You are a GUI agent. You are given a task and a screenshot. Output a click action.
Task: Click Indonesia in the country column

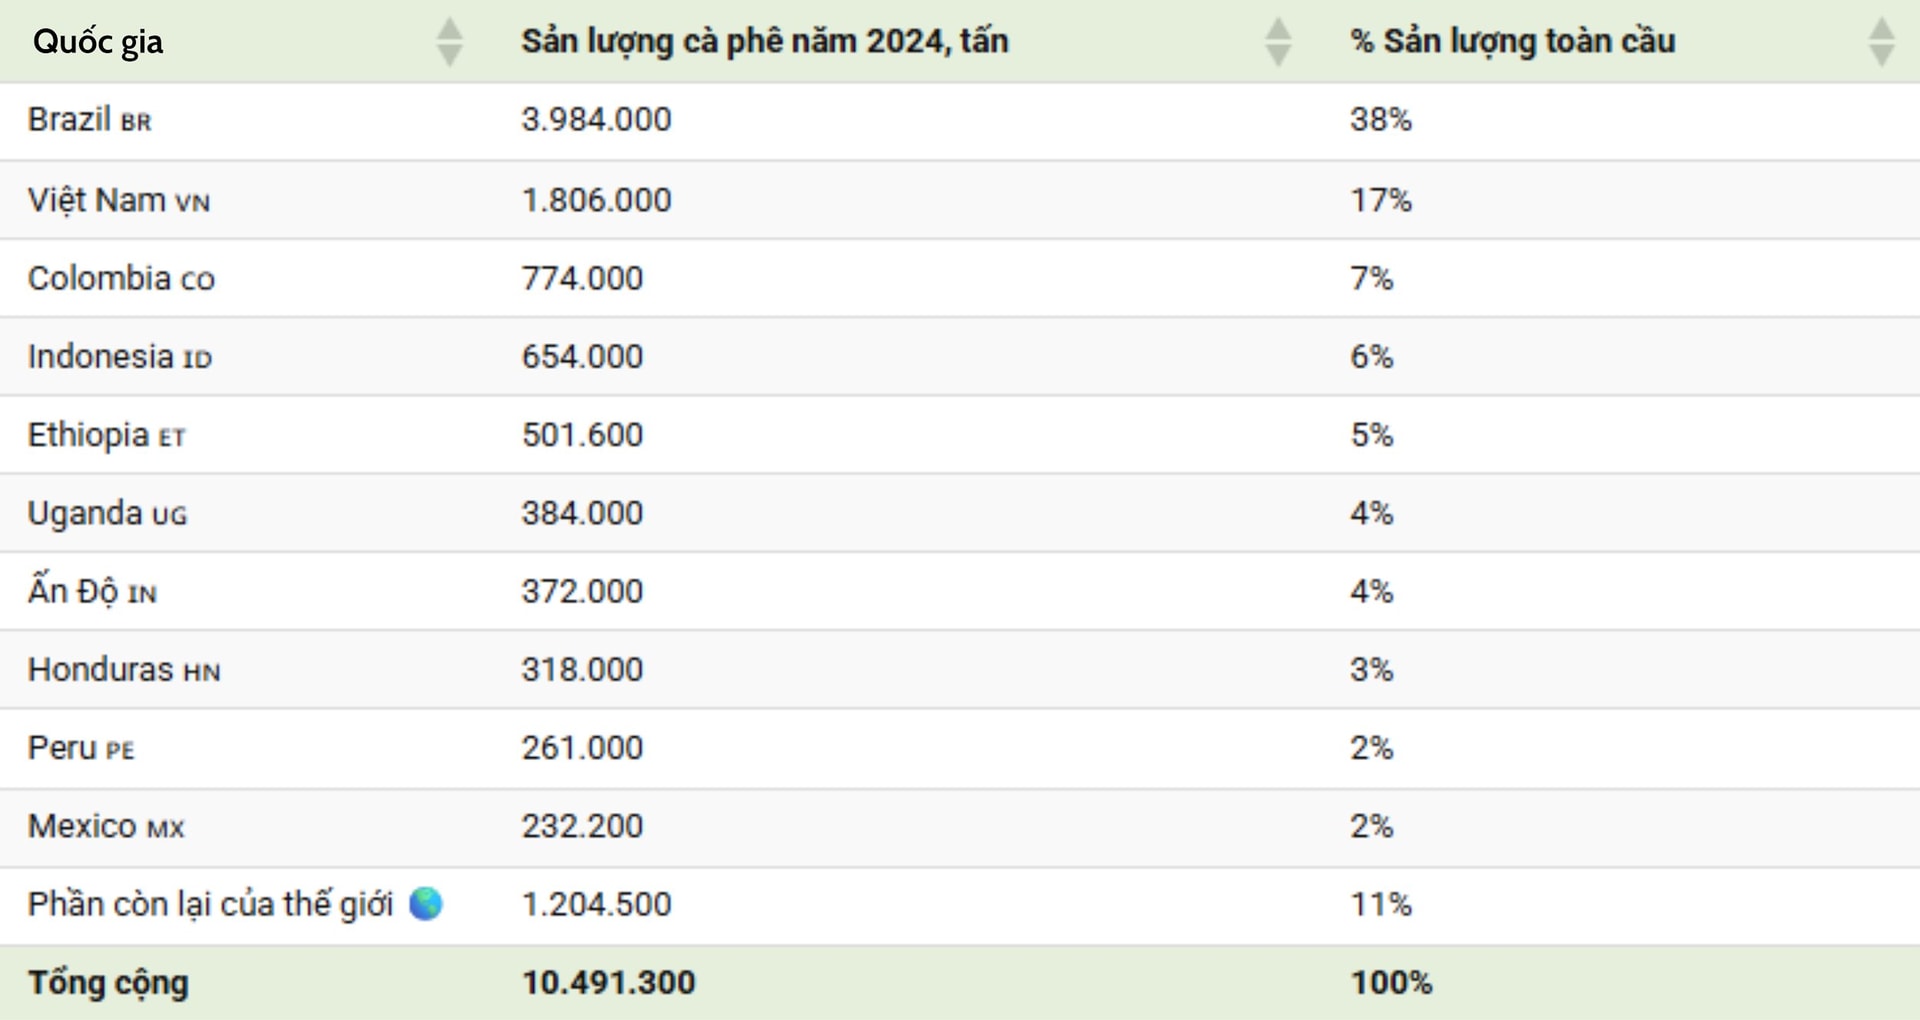(100, 357)
